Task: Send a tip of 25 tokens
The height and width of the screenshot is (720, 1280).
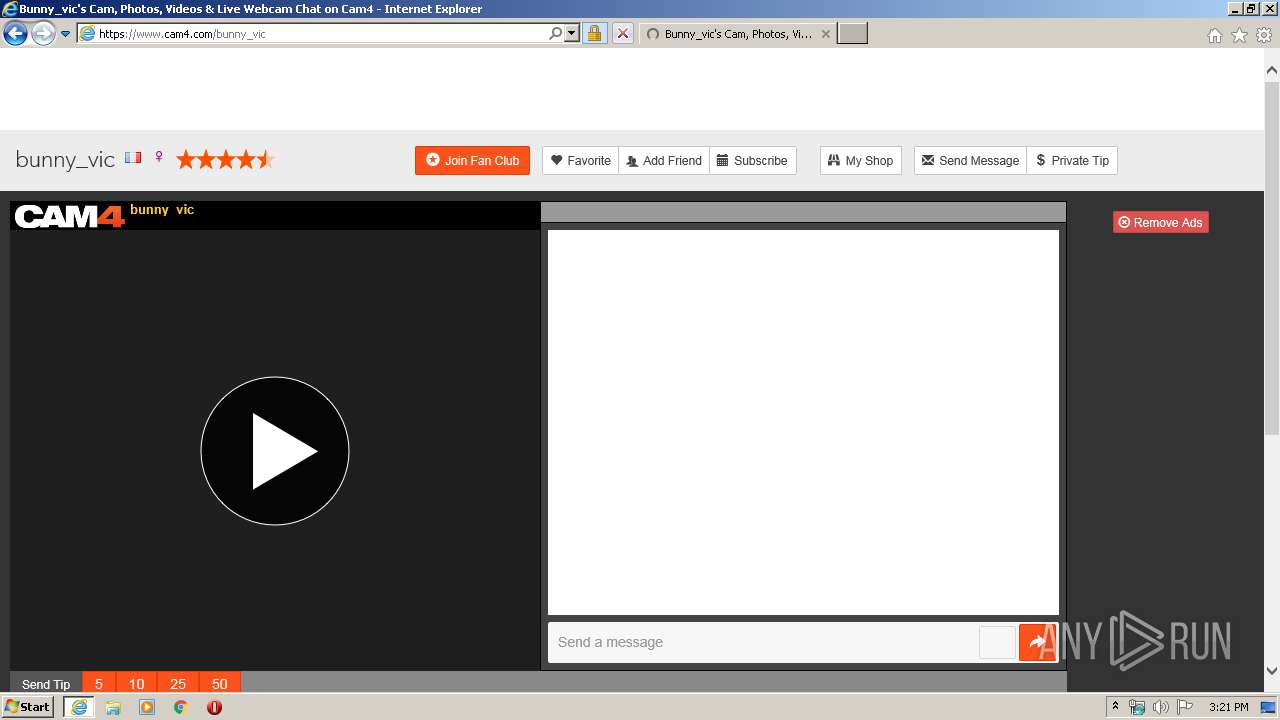Action: 178,684
